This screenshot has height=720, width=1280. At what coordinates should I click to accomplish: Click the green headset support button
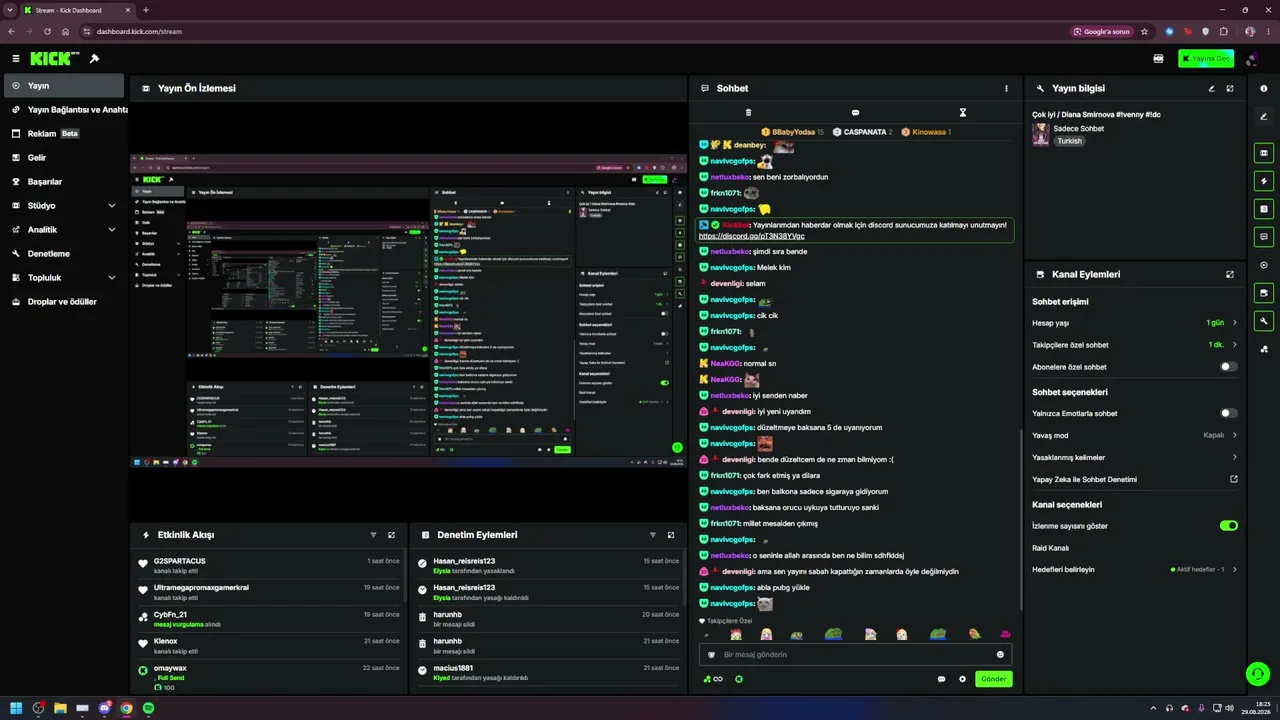(1258, 674)
